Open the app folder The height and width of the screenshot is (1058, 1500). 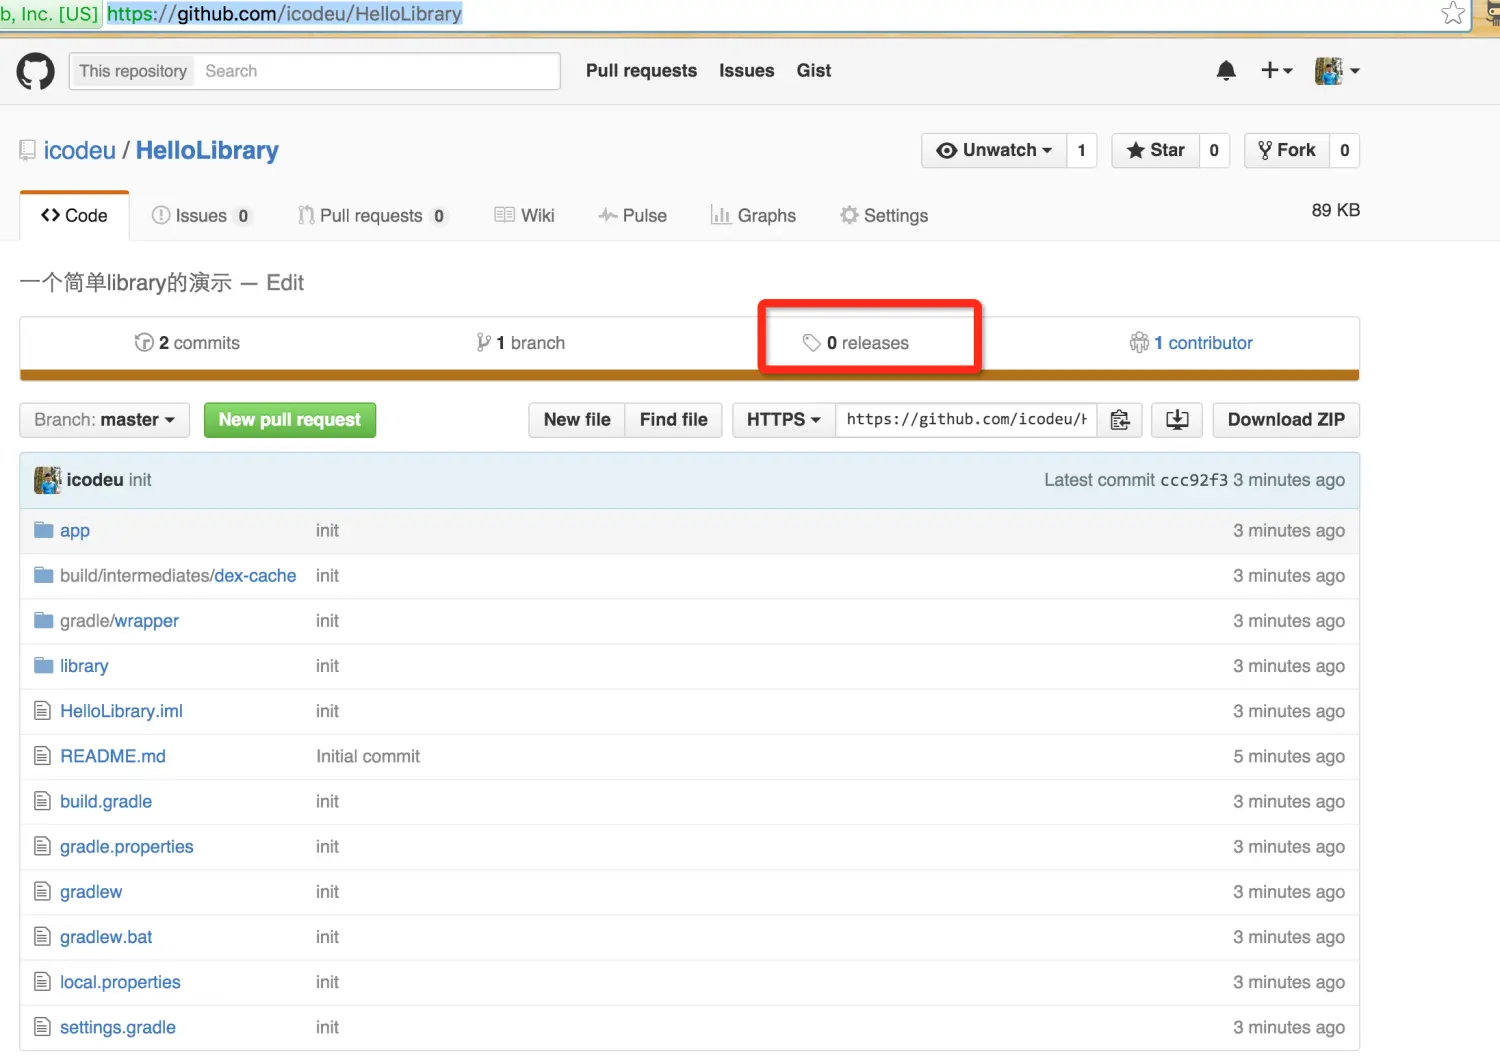click(x=75, y=531)
